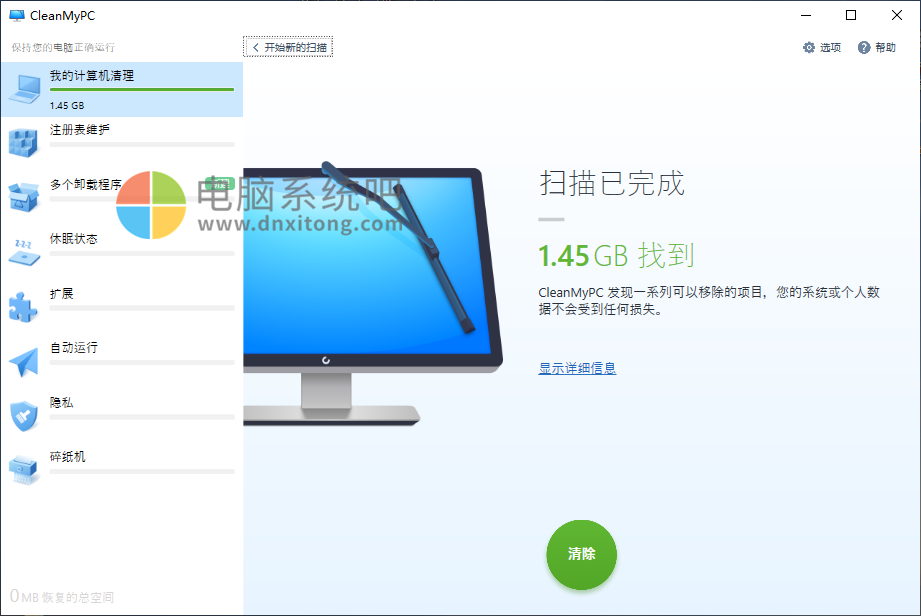Viewport: 921px width, 616px height.
Task: Click the question mark help icon
Action: click(863, 48)
